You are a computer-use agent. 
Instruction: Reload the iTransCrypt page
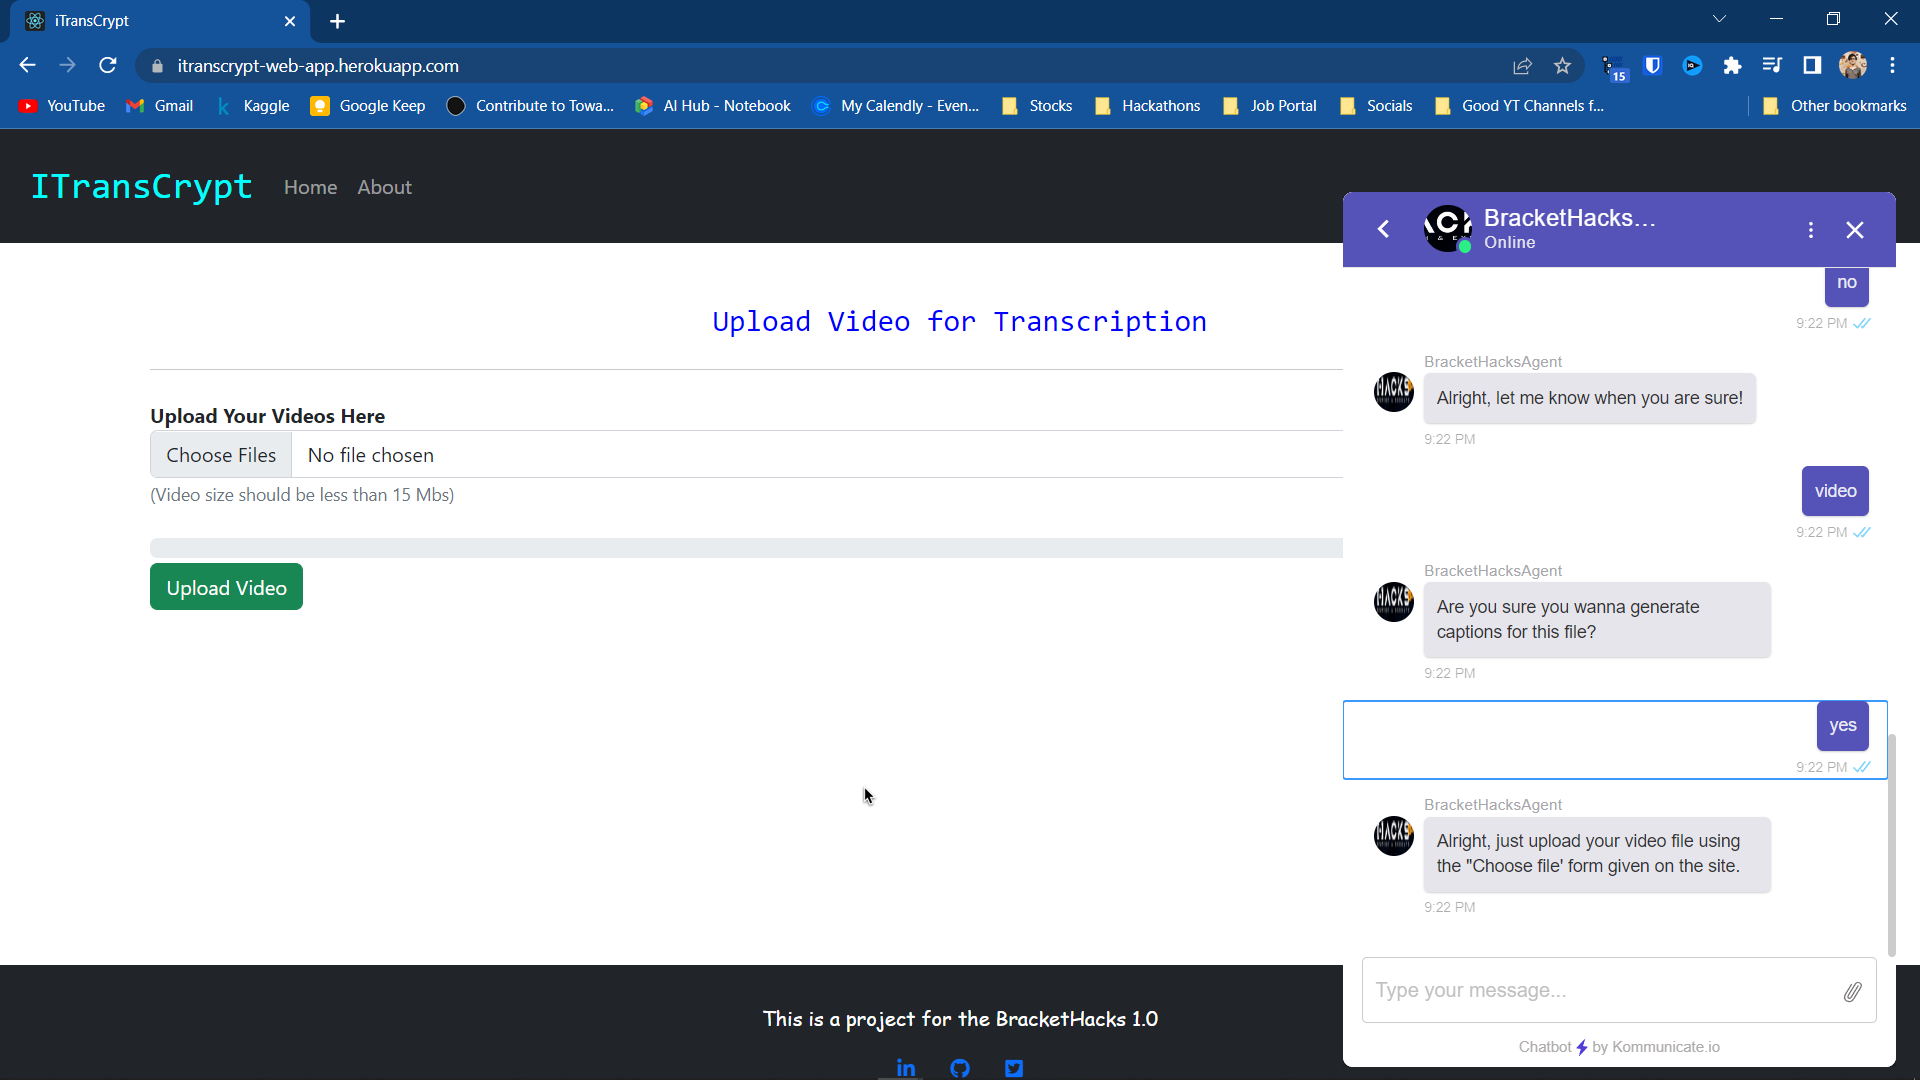[x=108, y=66]
